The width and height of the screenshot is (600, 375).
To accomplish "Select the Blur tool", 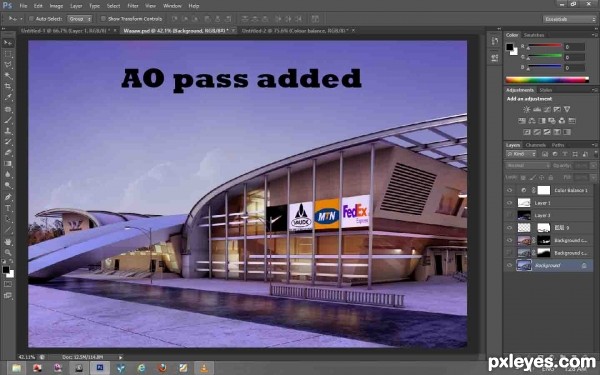I will click(8, 174).
